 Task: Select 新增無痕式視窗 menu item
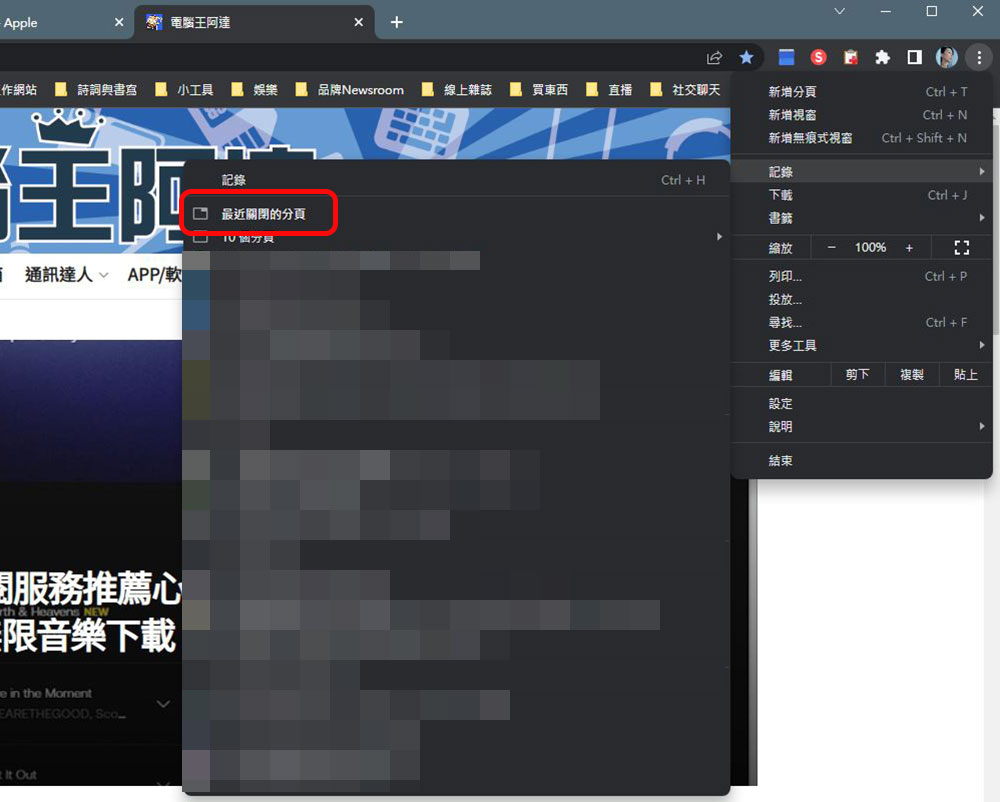point(862,138)
